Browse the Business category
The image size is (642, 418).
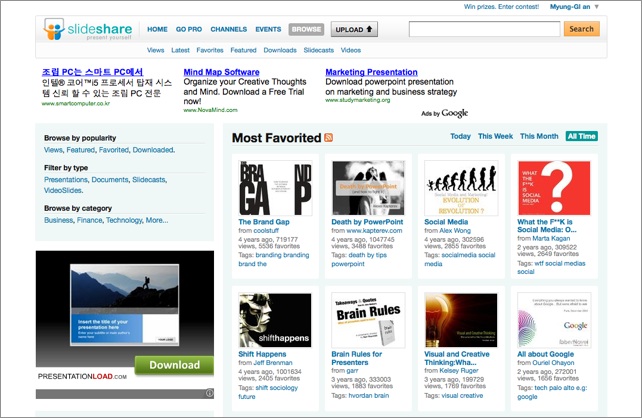pos(58,220)
